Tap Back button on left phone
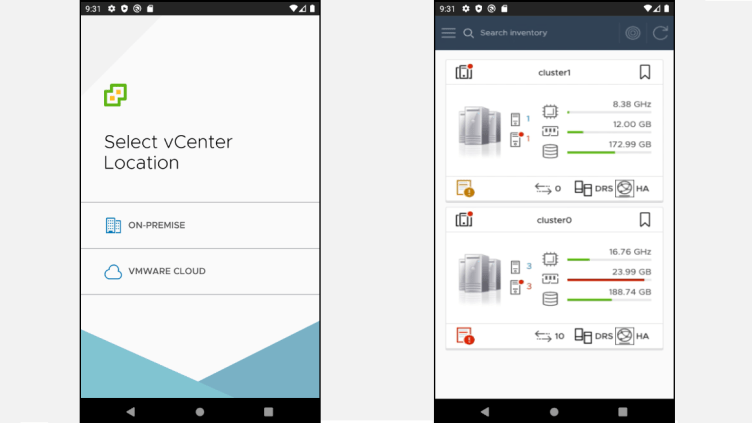This screenshot has width=752, height=423. (130, 411)
